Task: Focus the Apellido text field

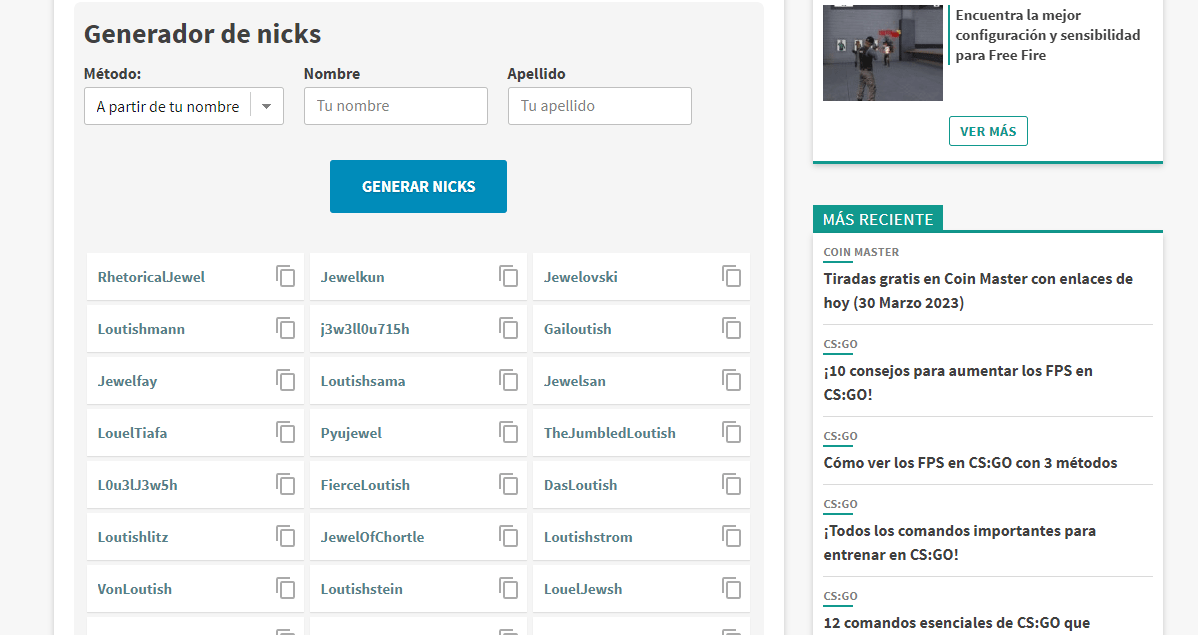Action: (600, 106)
